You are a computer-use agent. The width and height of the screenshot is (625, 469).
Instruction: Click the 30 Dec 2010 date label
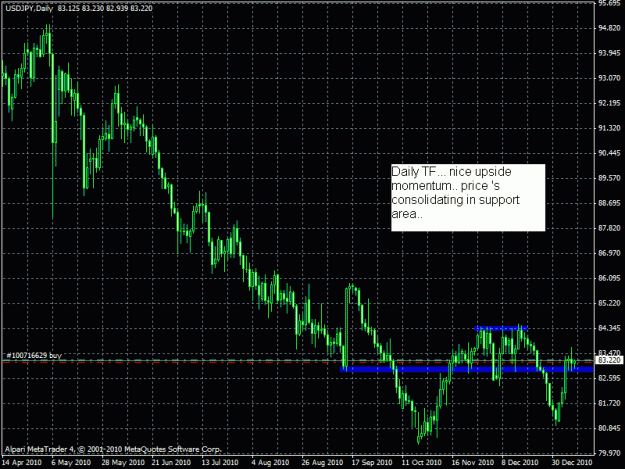[572, 463]
